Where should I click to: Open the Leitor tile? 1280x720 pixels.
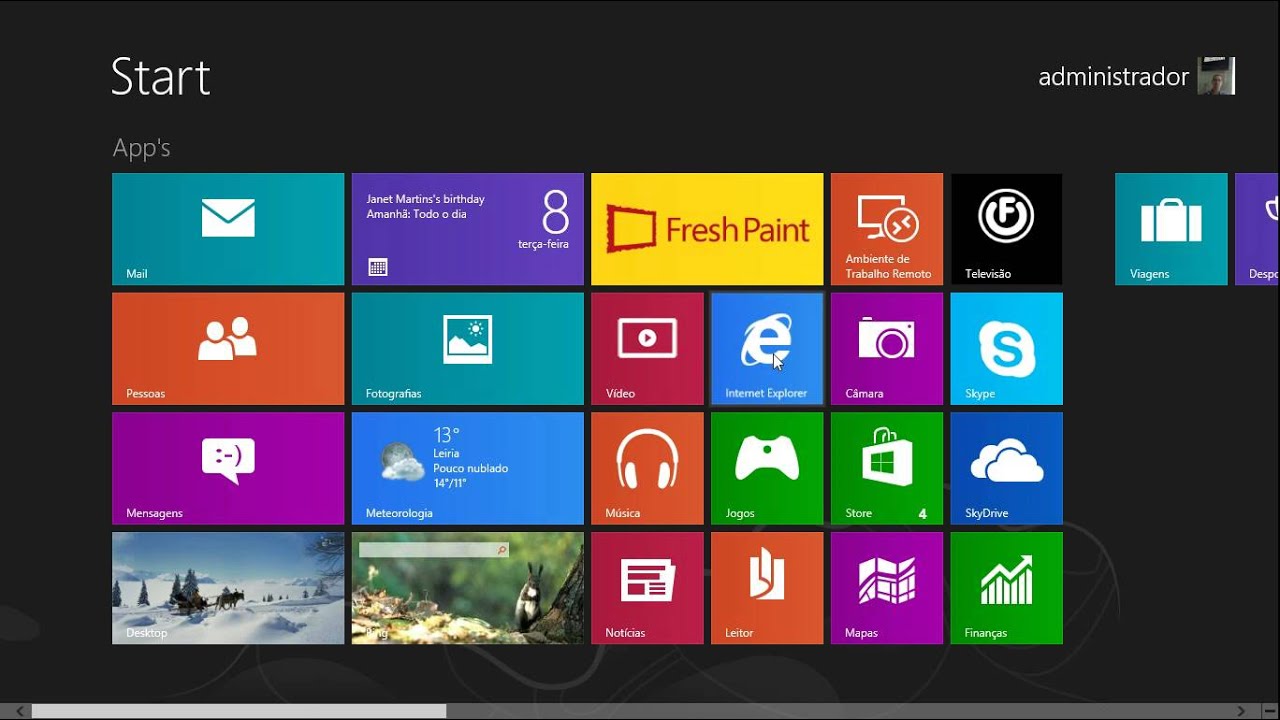(x=767, y=588)
